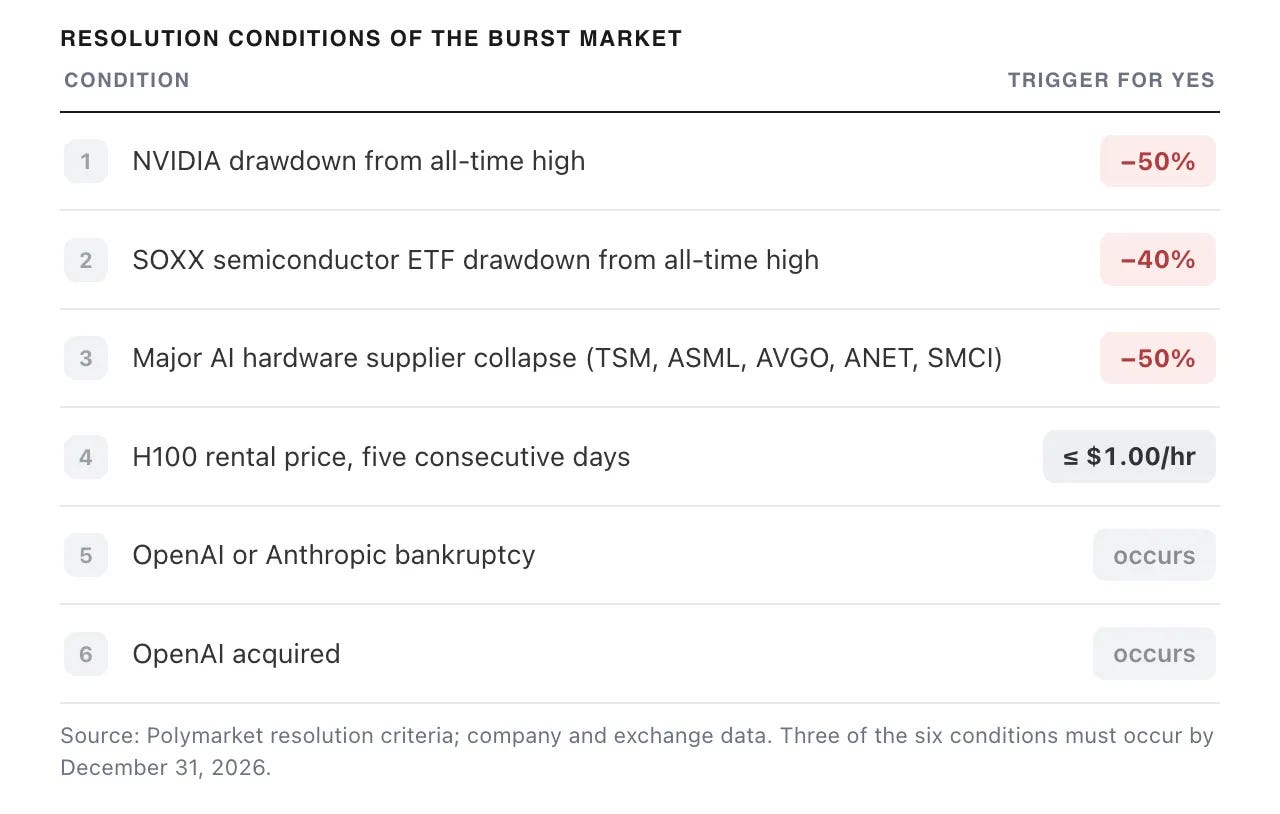Click 'H100 rental price, five consecutive days'
Image resolution: width=1280 pixels, height=814 pixels.
tap(381, 457)
